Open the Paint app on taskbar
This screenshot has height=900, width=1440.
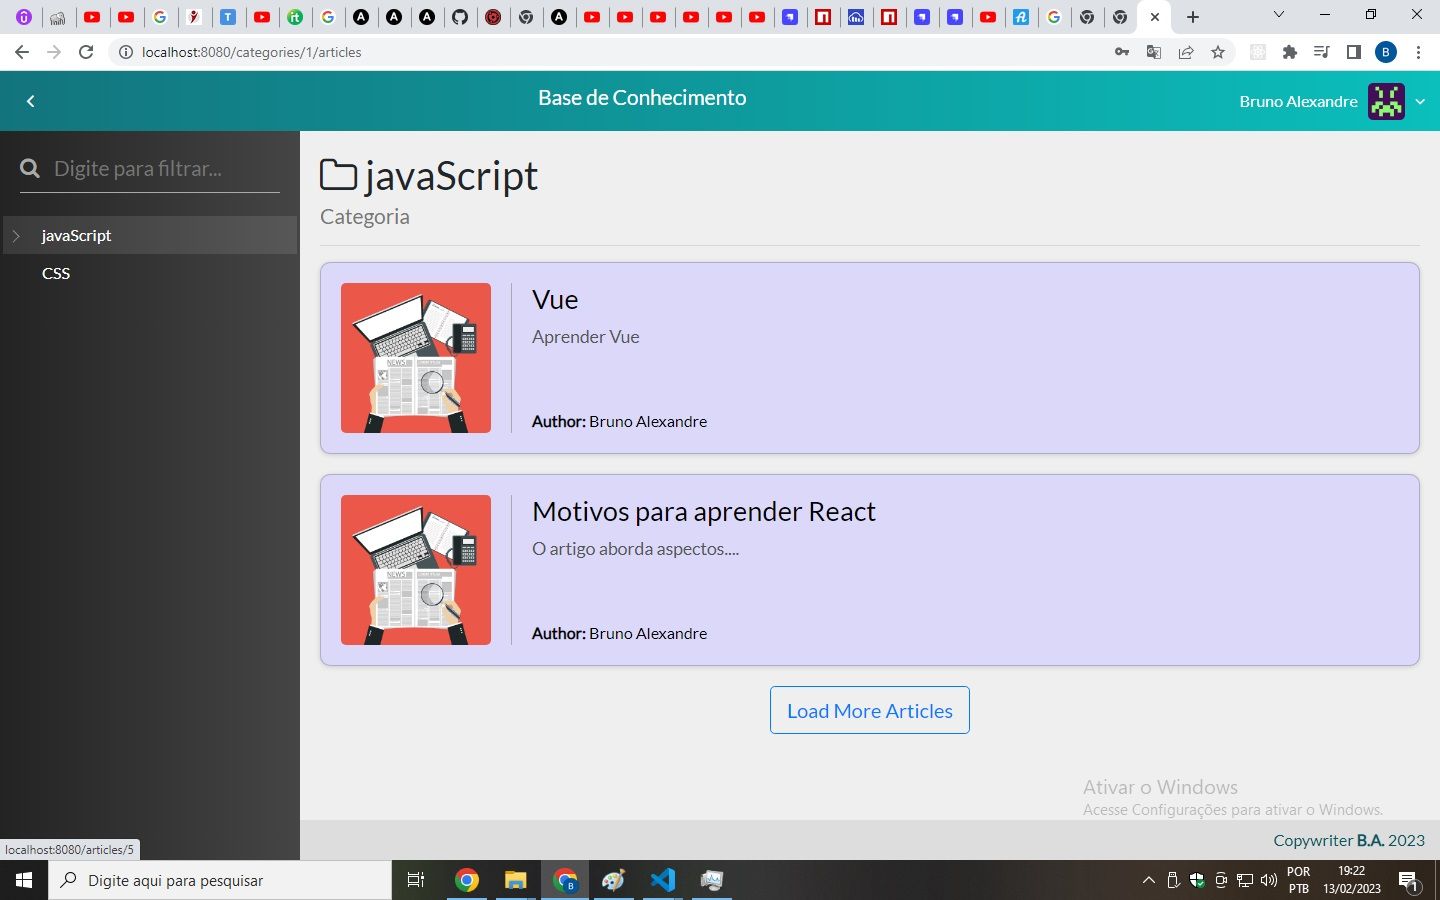click(x=613, y=880)
